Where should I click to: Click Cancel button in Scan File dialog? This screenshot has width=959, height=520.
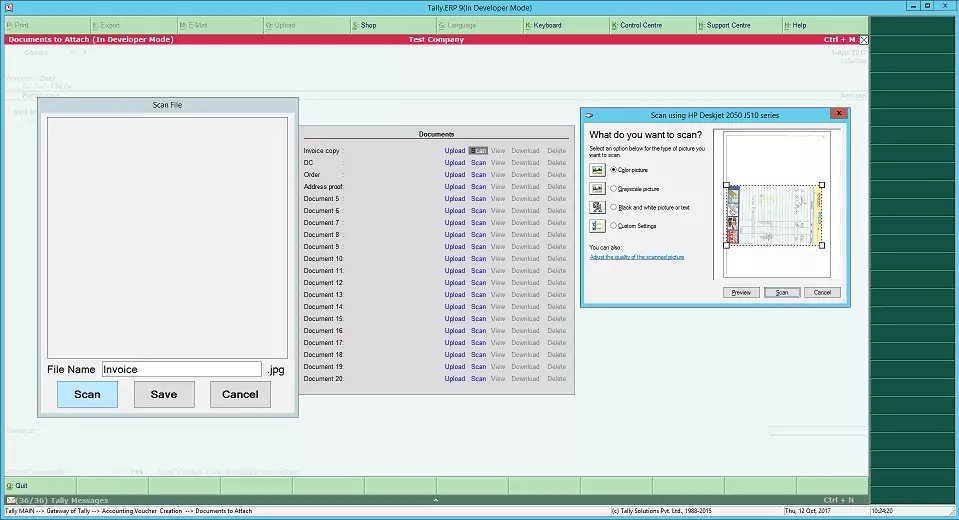[x=240, y=395]
